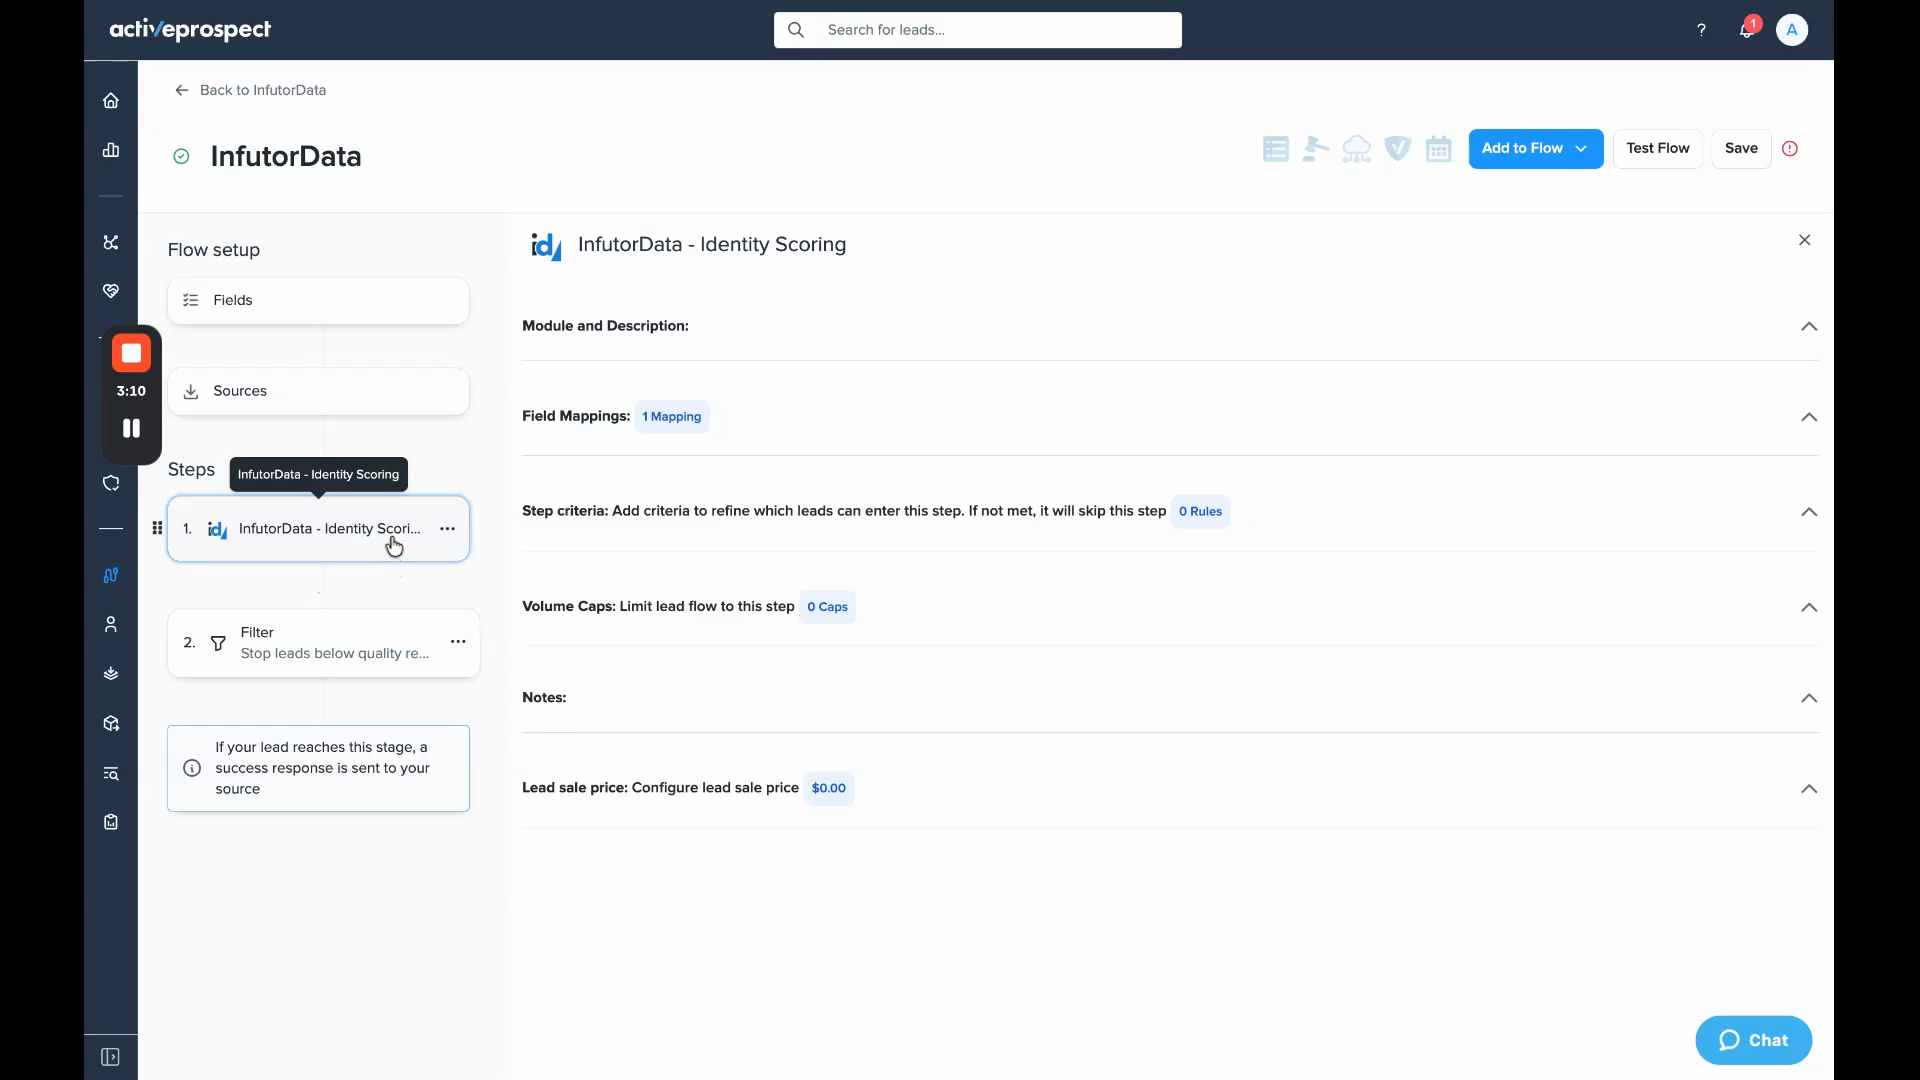Collapse Volume Caps section

[x=1809, y=607]
